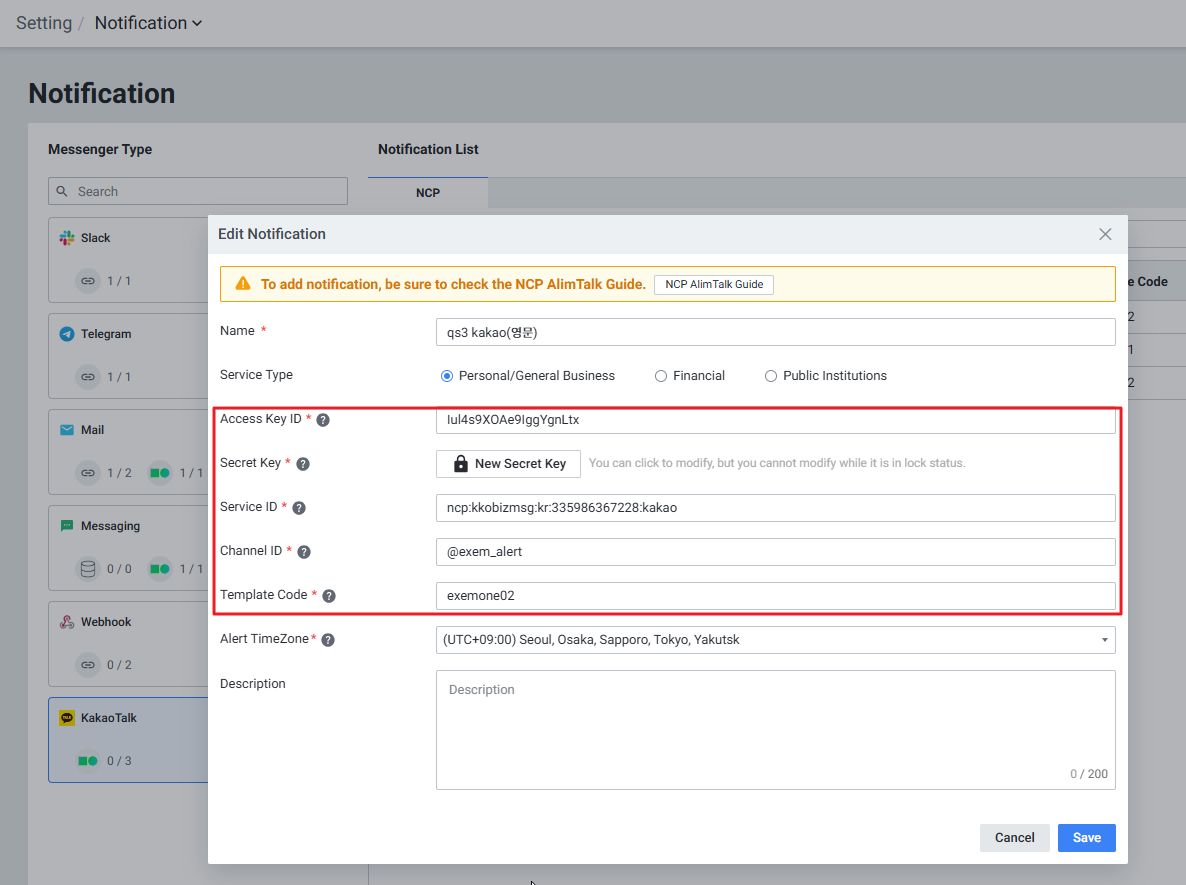This screenshot has width=1186, height=885.
Task: Click the help icon next to Secret Key
Action: (303, 464)
